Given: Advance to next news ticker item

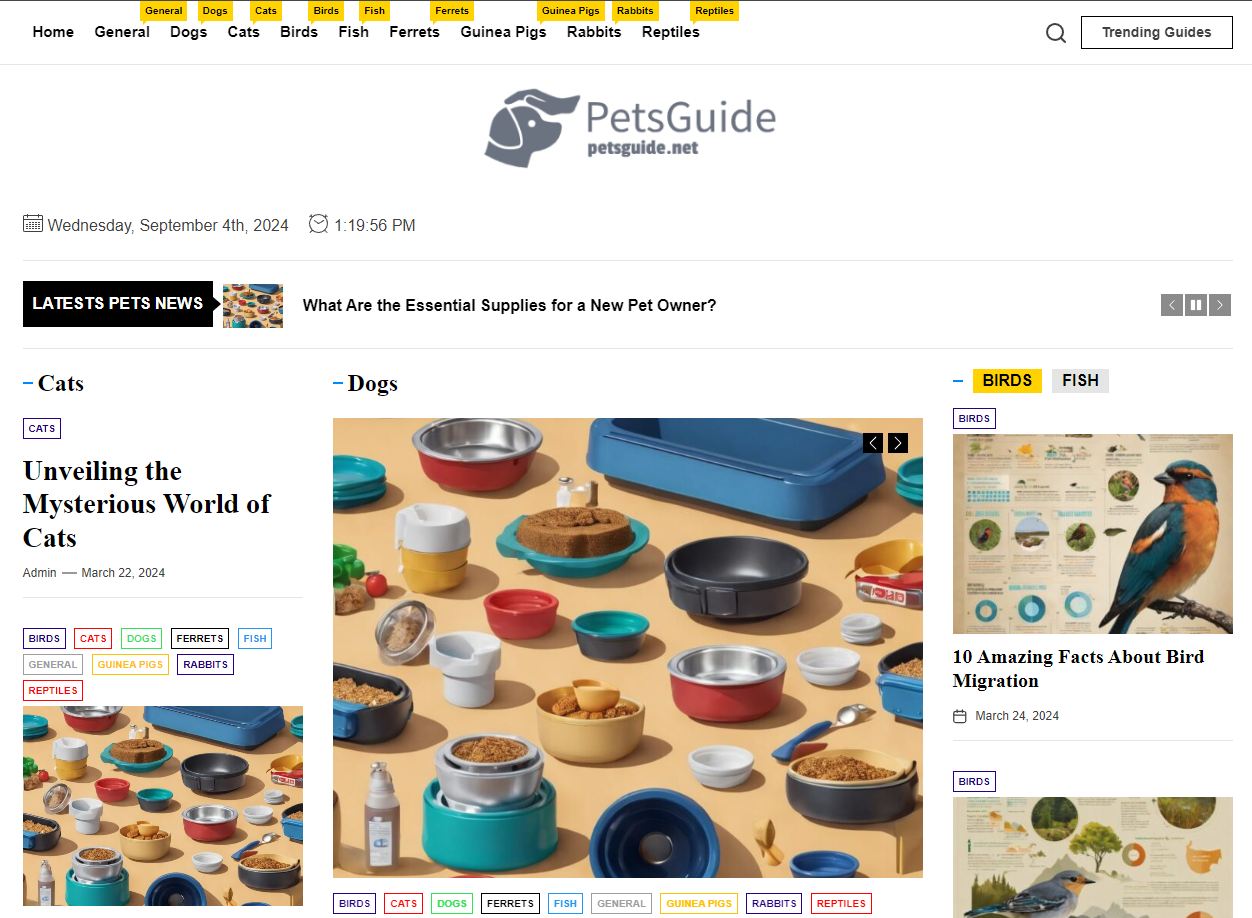Looking at the screenshot, I should pos(1220,305).
